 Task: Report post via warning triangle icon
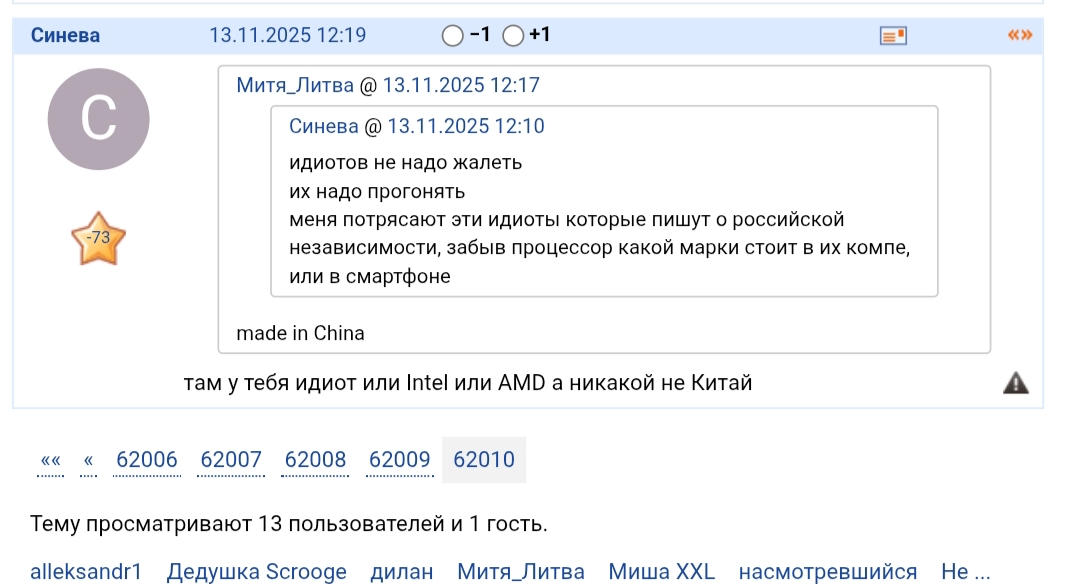click(x=1016, y=383)
